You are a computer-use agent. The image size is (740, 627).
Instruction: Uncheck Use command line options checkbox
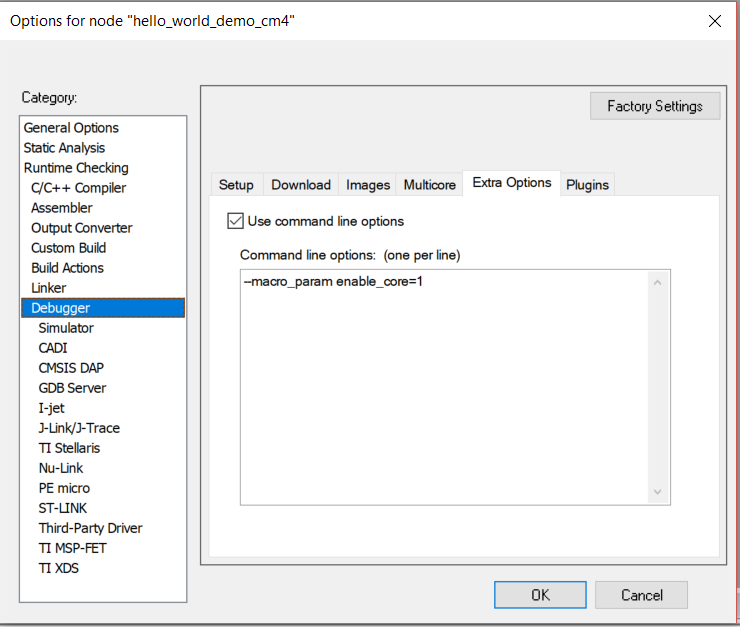point(236,221)
